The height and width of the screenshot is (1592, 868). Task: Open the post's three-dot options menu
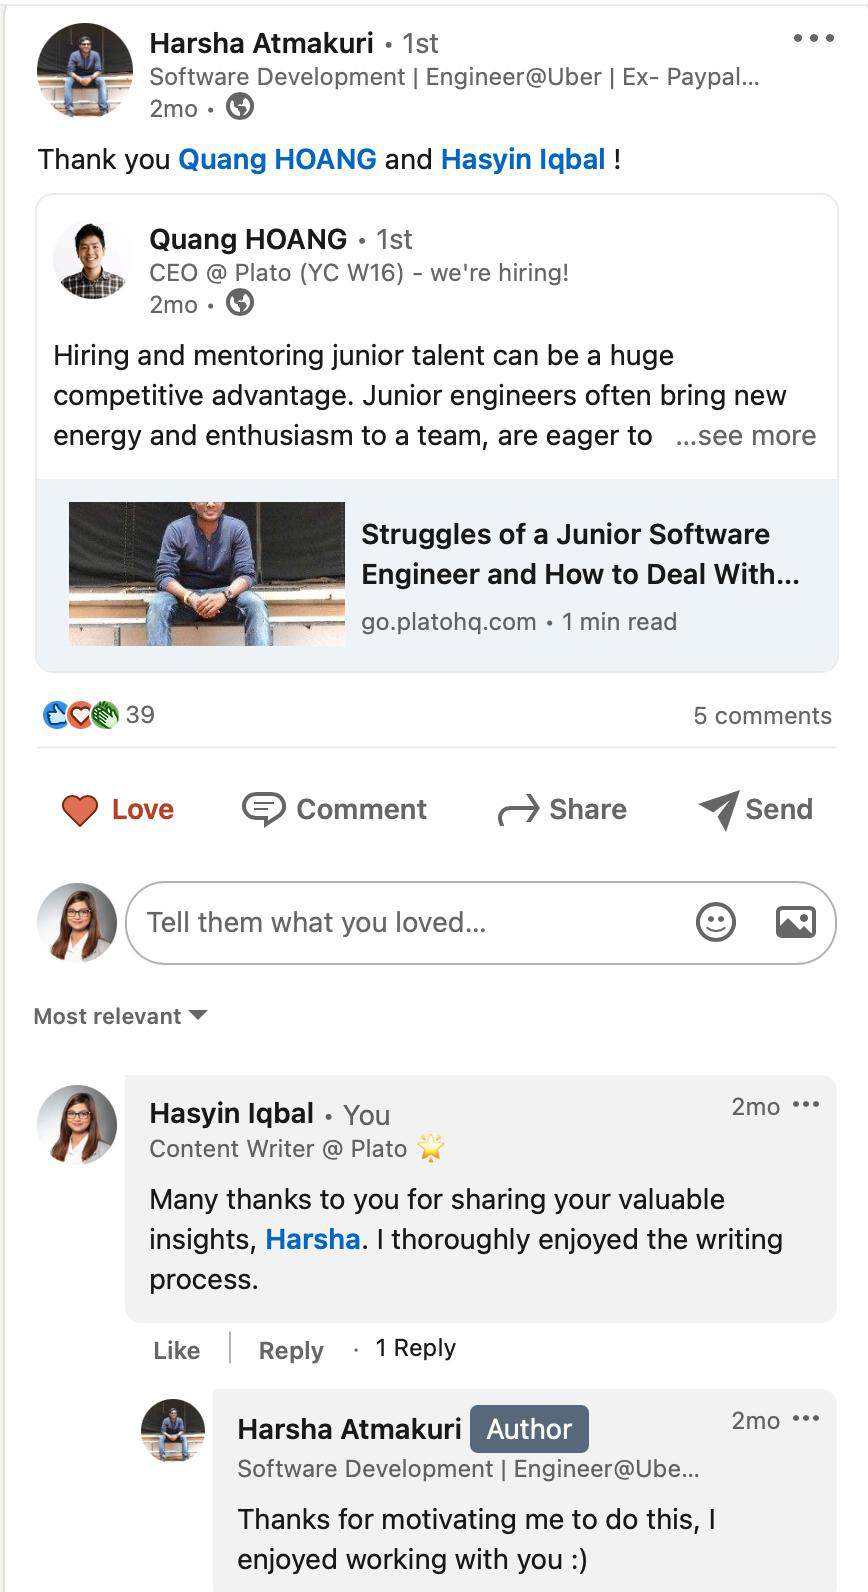tap(813, 39)
